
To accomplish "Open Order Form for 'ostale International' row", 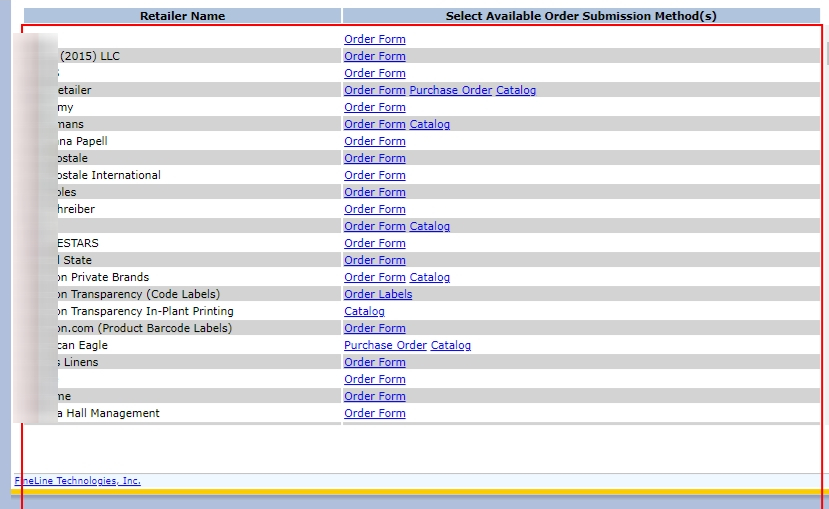I will point(375,175).
